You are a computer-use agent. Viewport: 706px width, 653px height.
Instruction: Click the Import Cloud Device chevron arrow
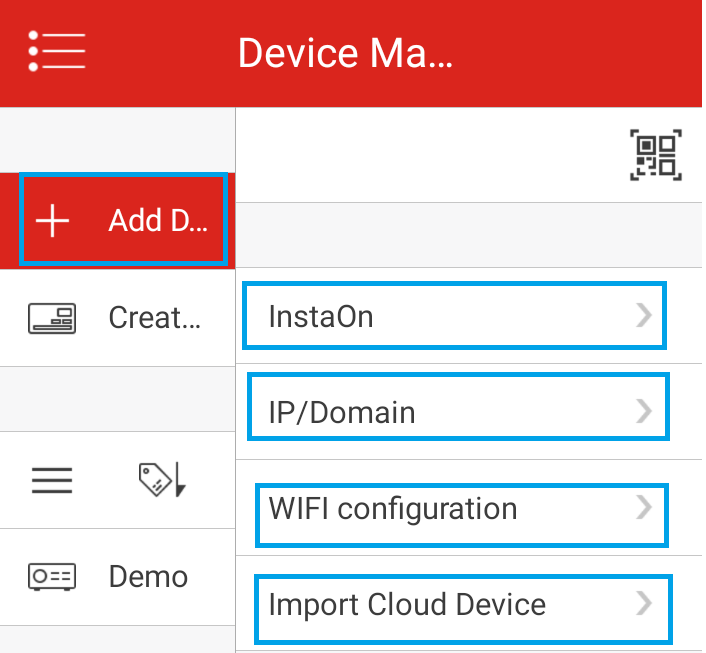[644, 604]
